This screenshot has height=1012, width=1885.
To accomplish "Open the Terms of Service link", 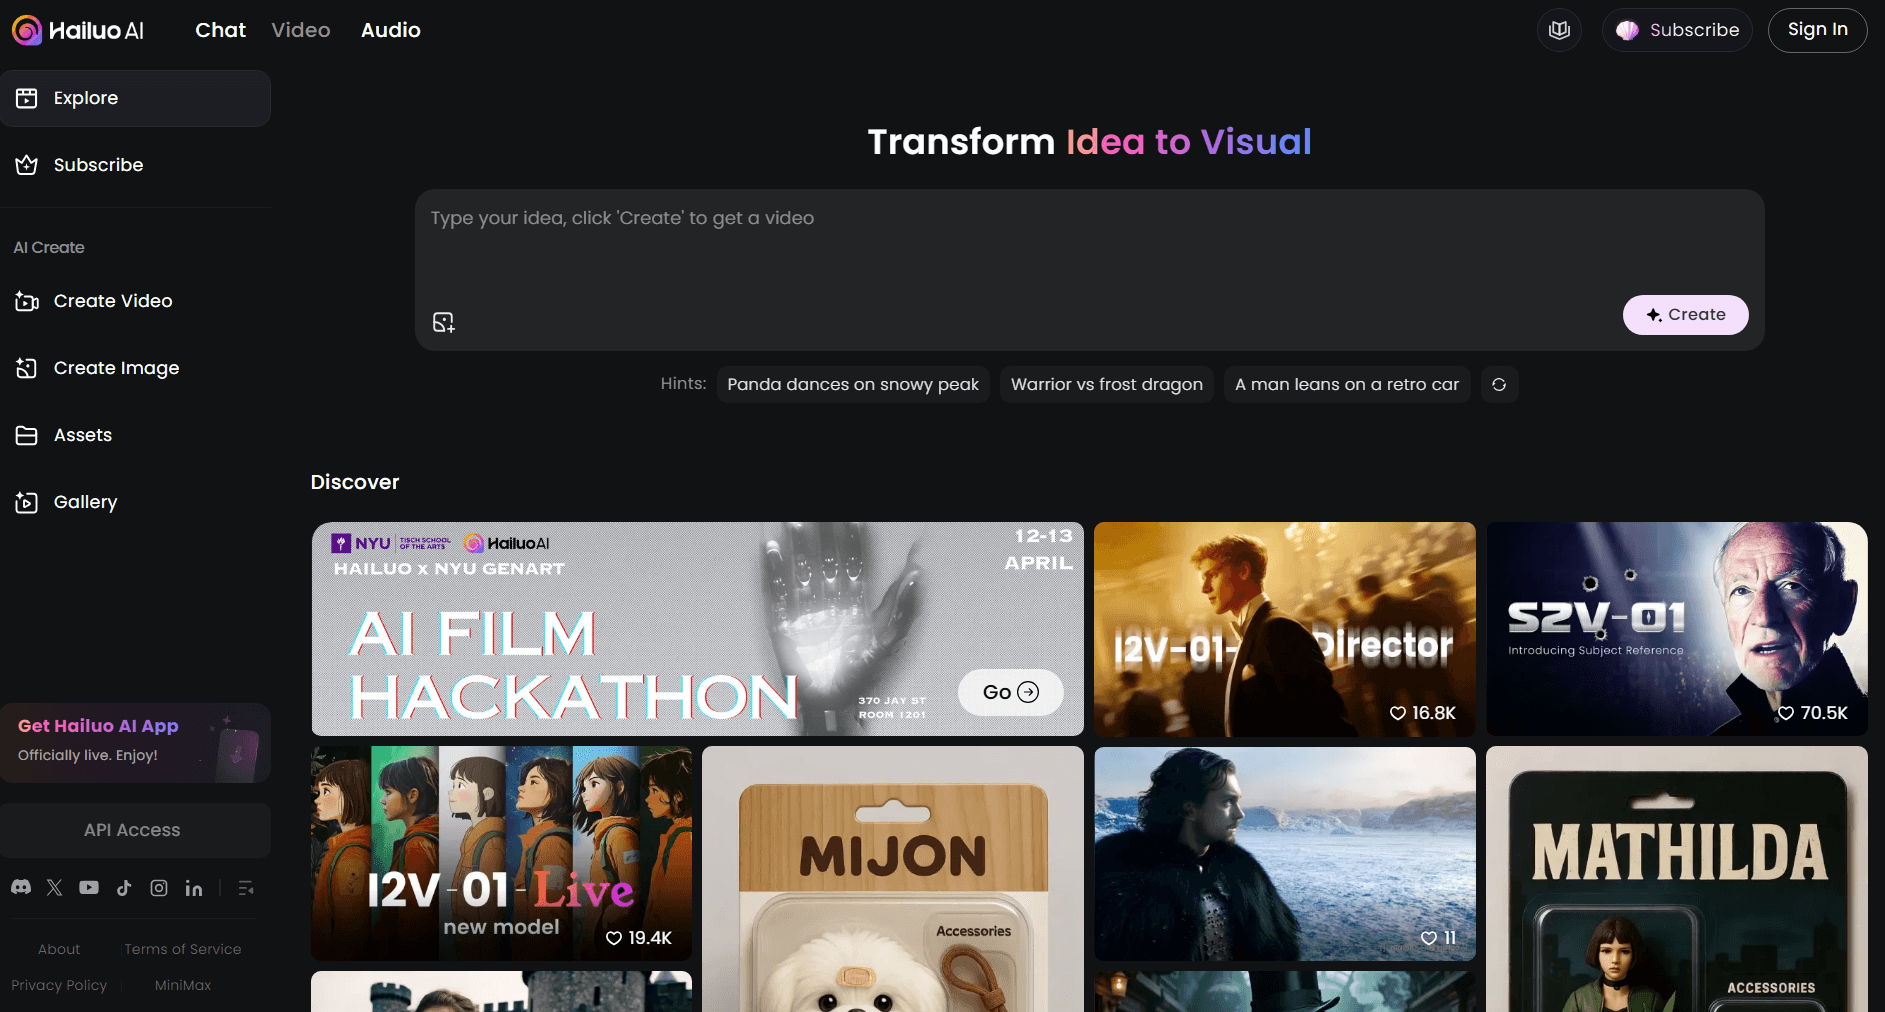I will 183,949.
